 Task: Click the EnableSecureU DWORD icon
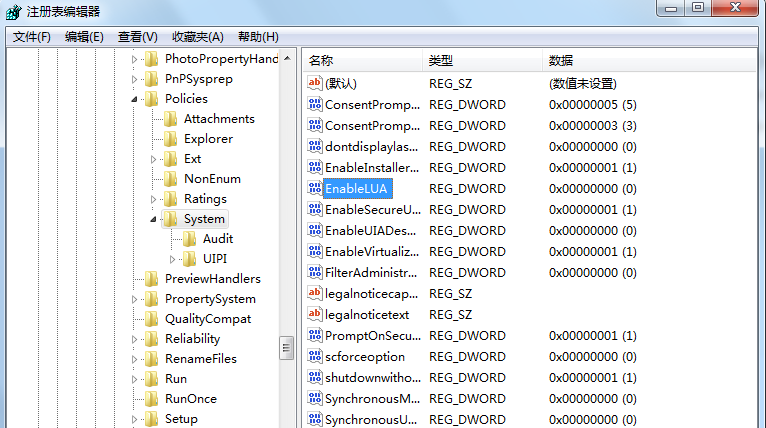point(315,209)
